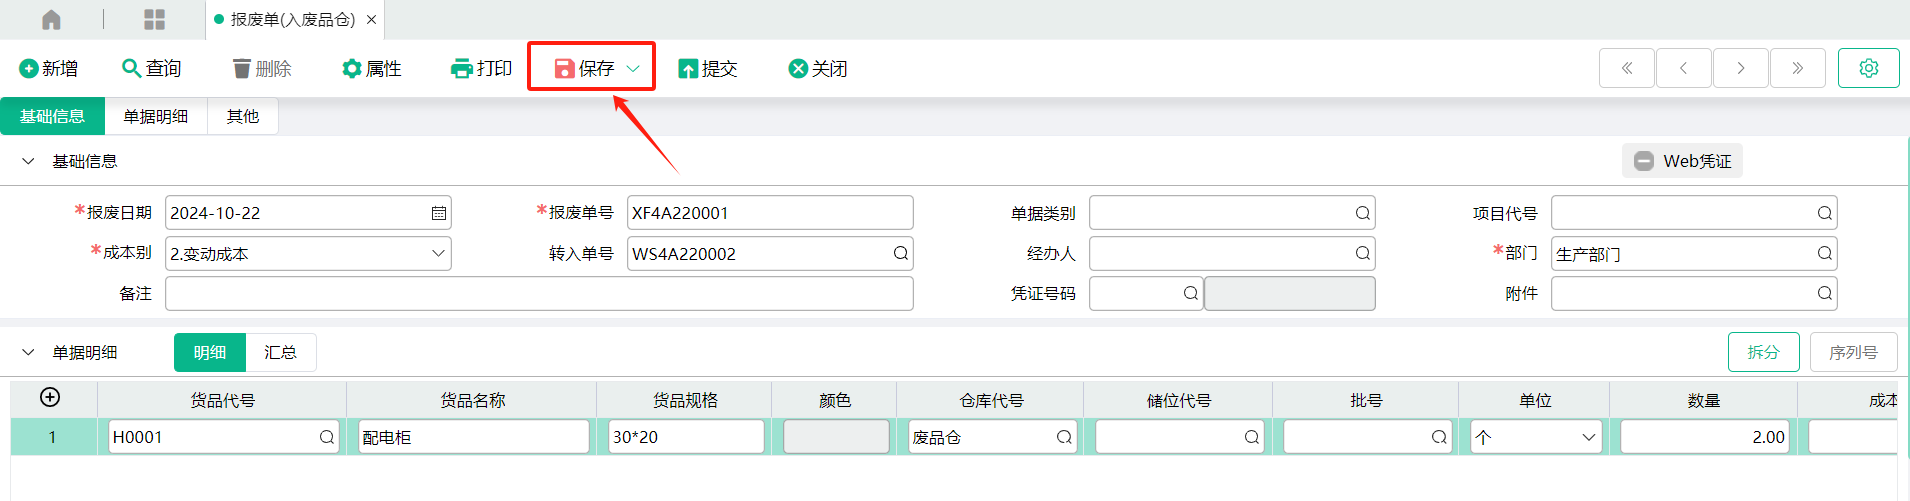Collapse the 基础信息 section chevron

click(x=28, y=161)
